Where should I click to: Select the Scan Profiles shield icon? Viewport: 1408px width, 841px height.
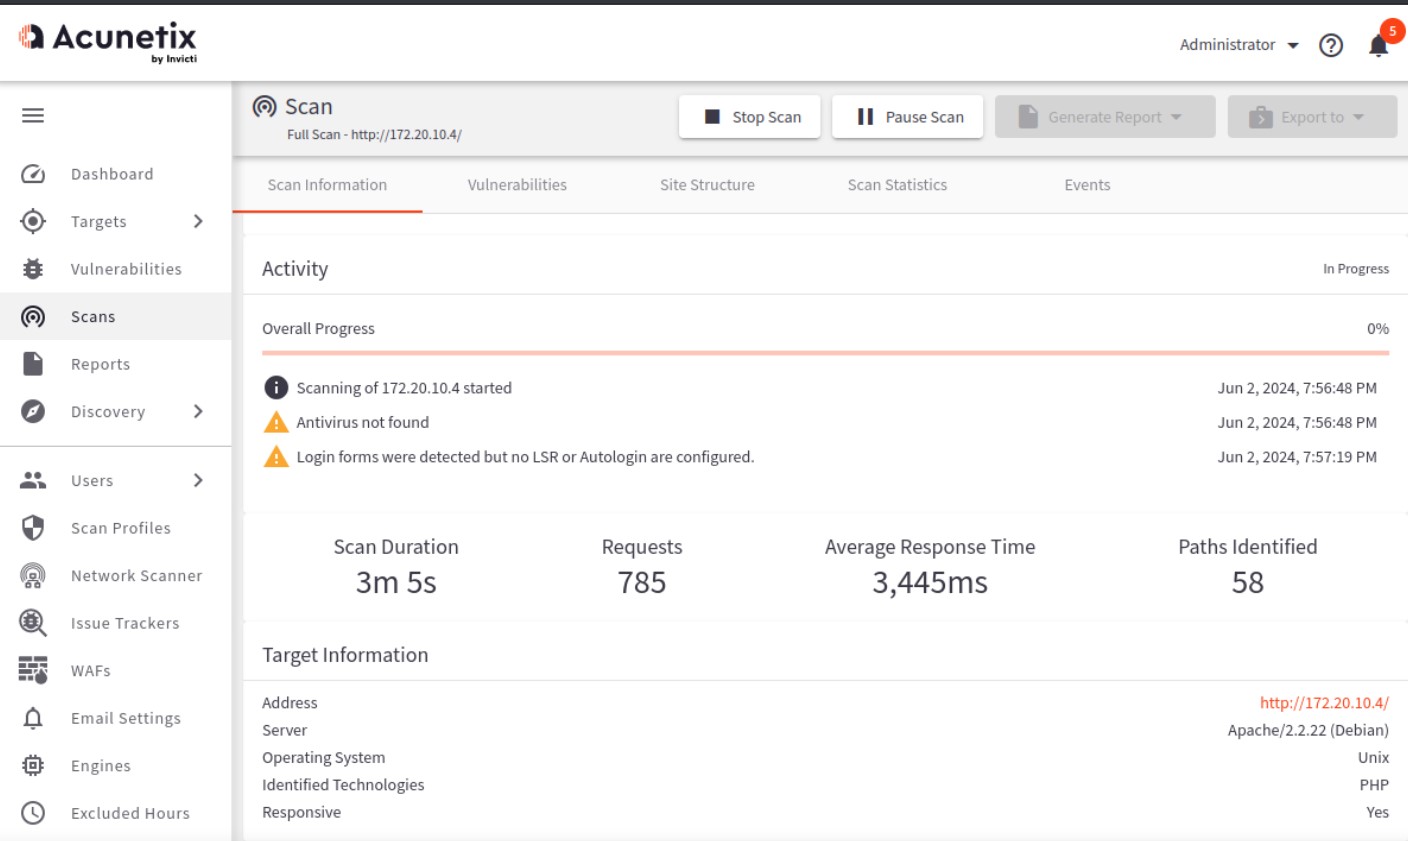[x=33, y=528]
